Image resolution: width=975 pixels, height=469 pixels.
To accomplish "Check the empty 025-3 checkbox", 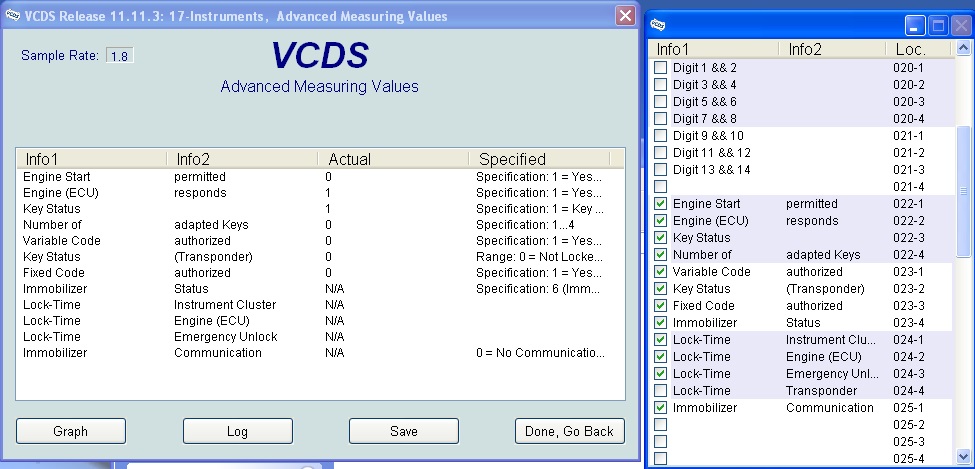I will (660, 442).
